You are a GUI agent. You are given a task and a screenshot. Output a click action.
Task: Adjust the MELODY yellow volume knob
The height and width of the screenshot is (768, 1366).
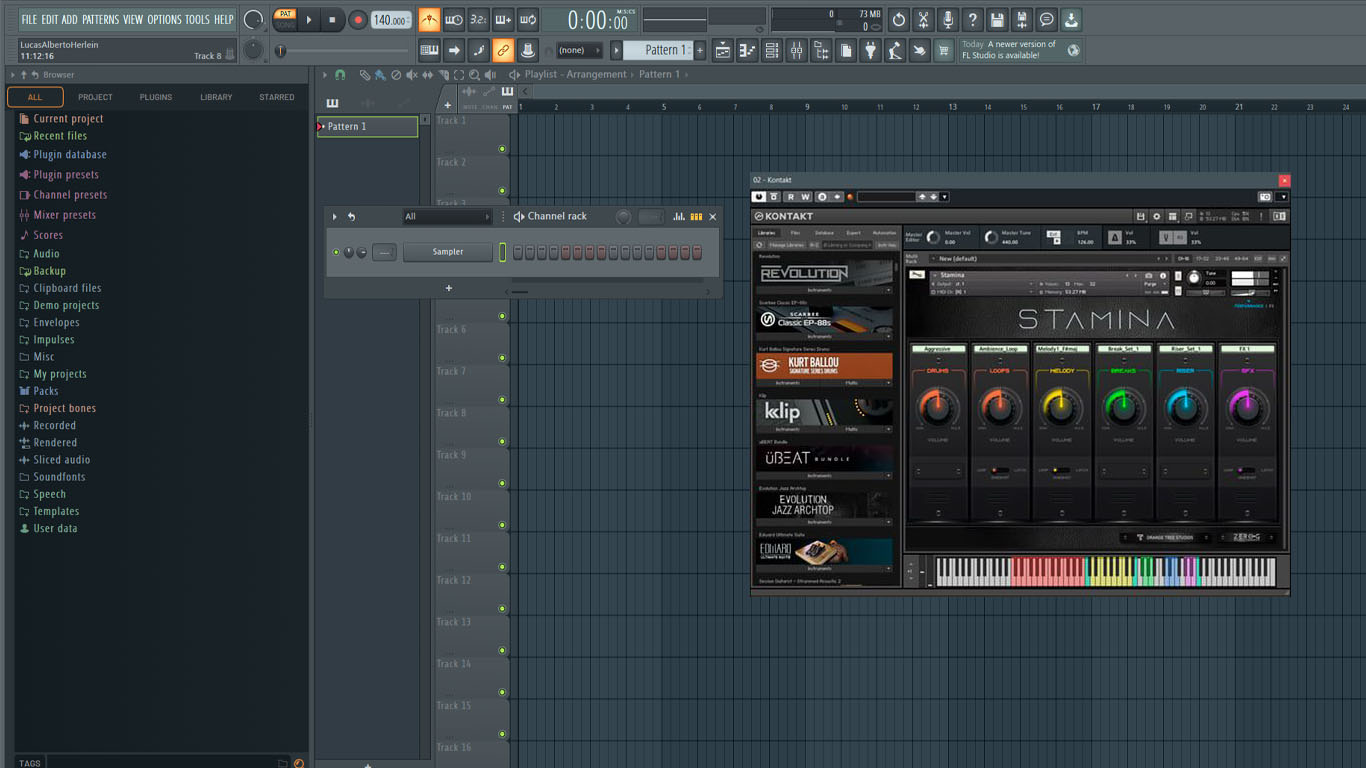pos(1061,406)
